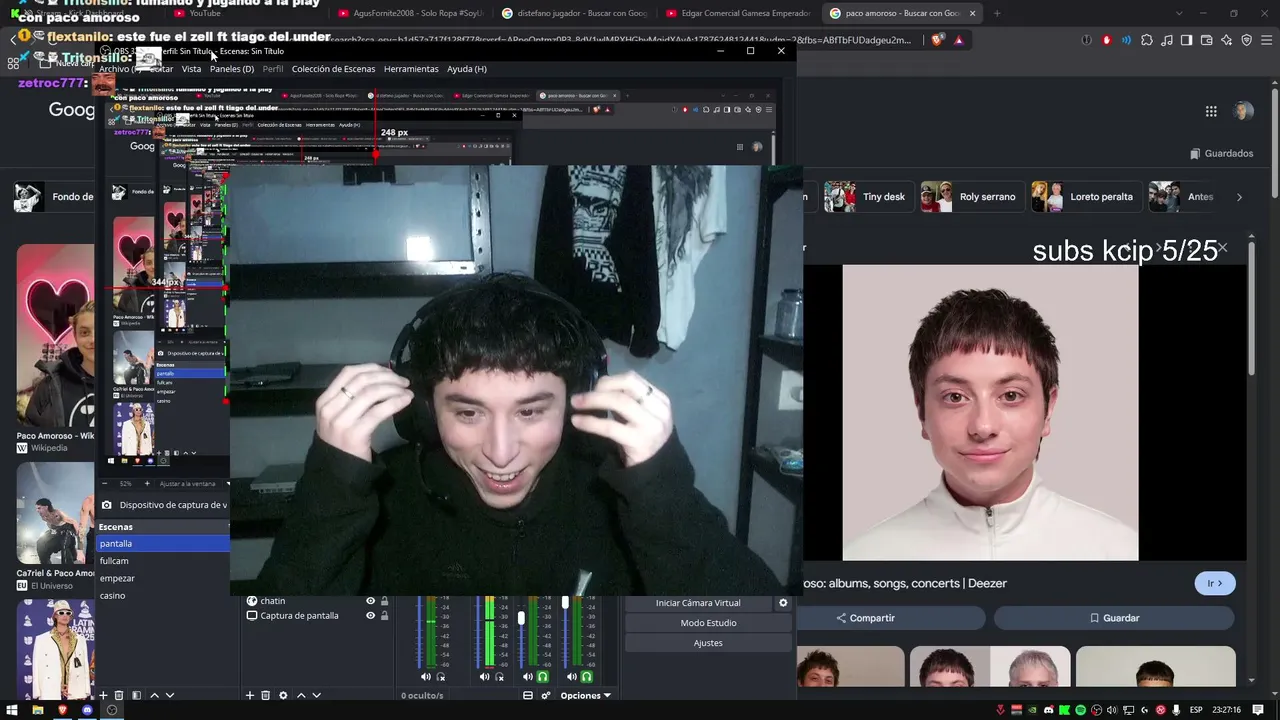Viewport: 1280px width, 720px height.
Task: Open the Brave Wallet icon
Action: pyautogui.click(x=1206, y=40)
